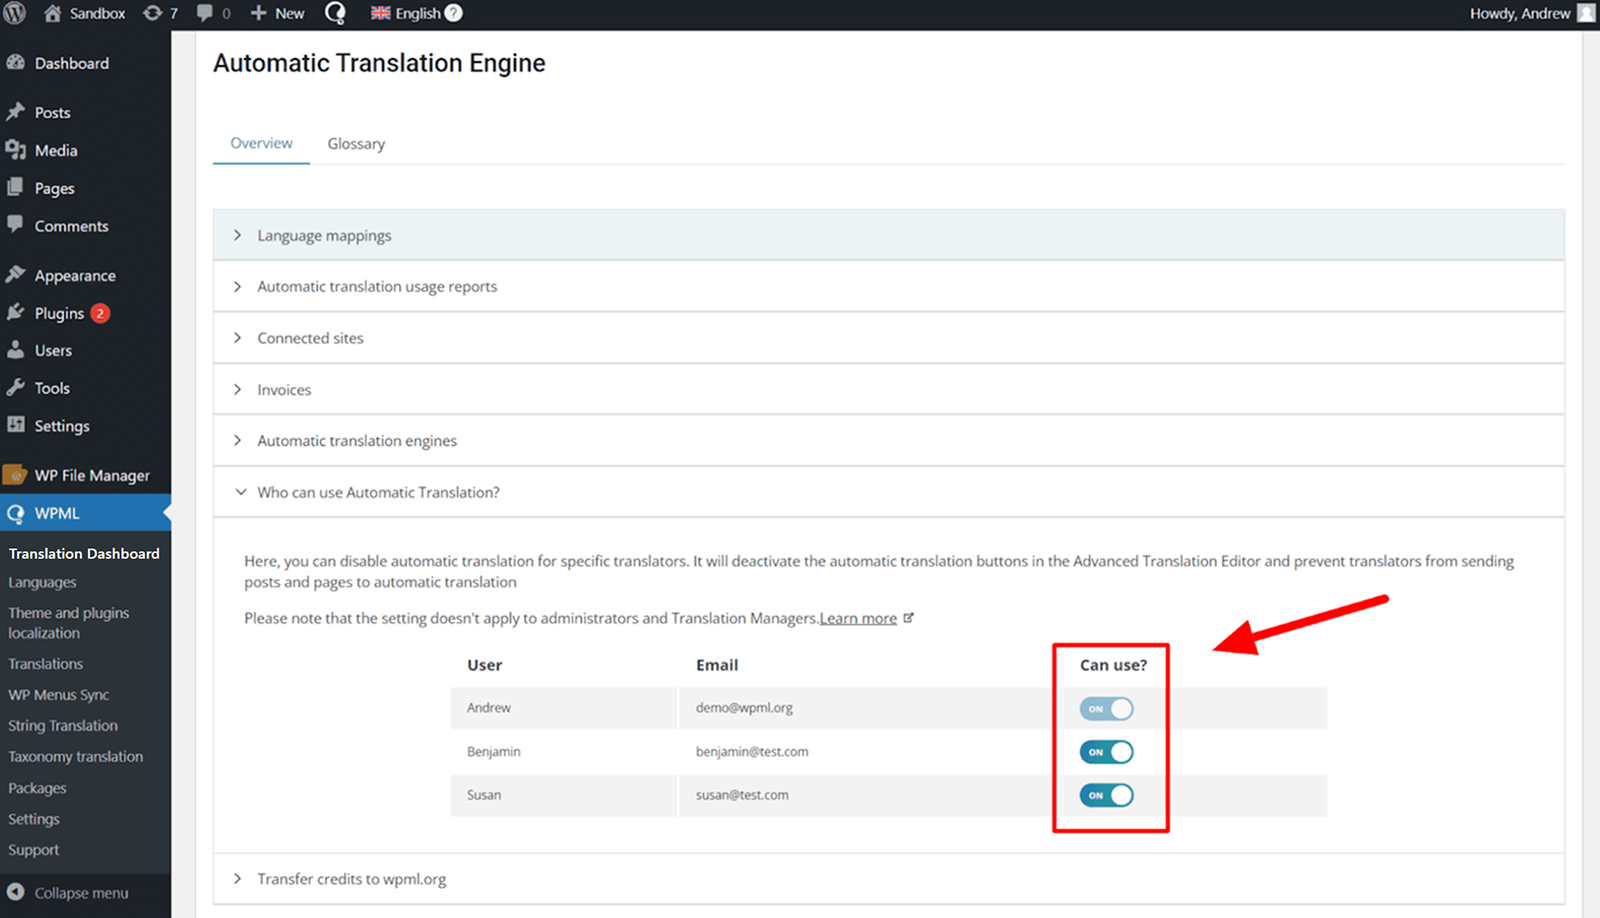Screen dimensions: 1600x918
Task: Open WPML Settings submenu item
Action: 34,819
